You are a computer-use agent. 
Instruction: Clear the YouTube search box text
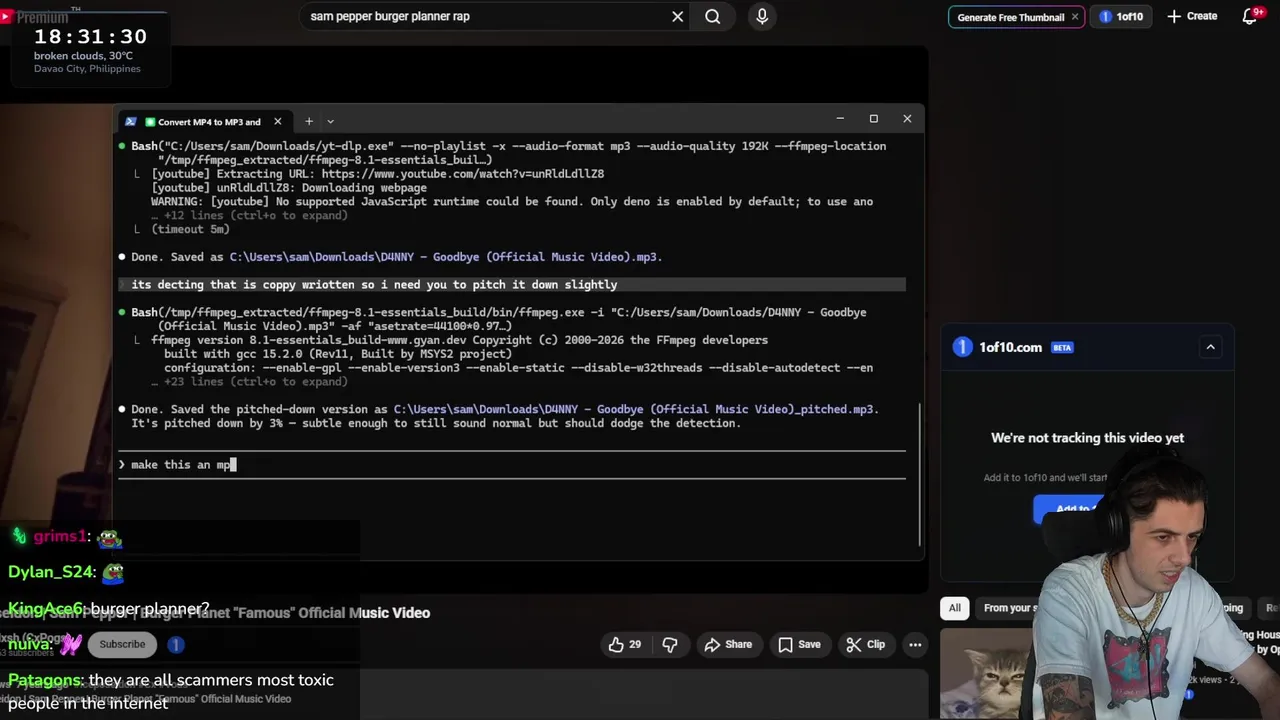coord(677,16)
